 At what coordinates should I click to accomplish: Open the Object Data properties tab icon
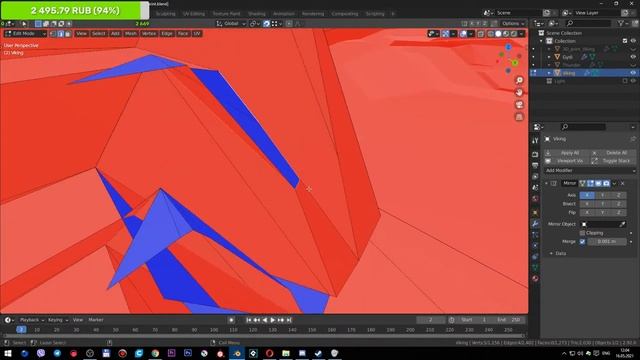pos(535,268)
